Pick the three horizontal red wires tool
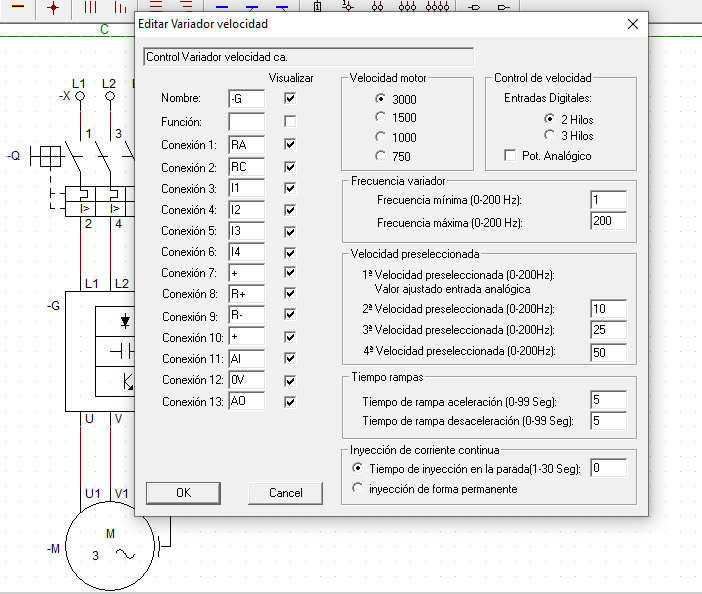702x594 pixels. pos(156,7)
